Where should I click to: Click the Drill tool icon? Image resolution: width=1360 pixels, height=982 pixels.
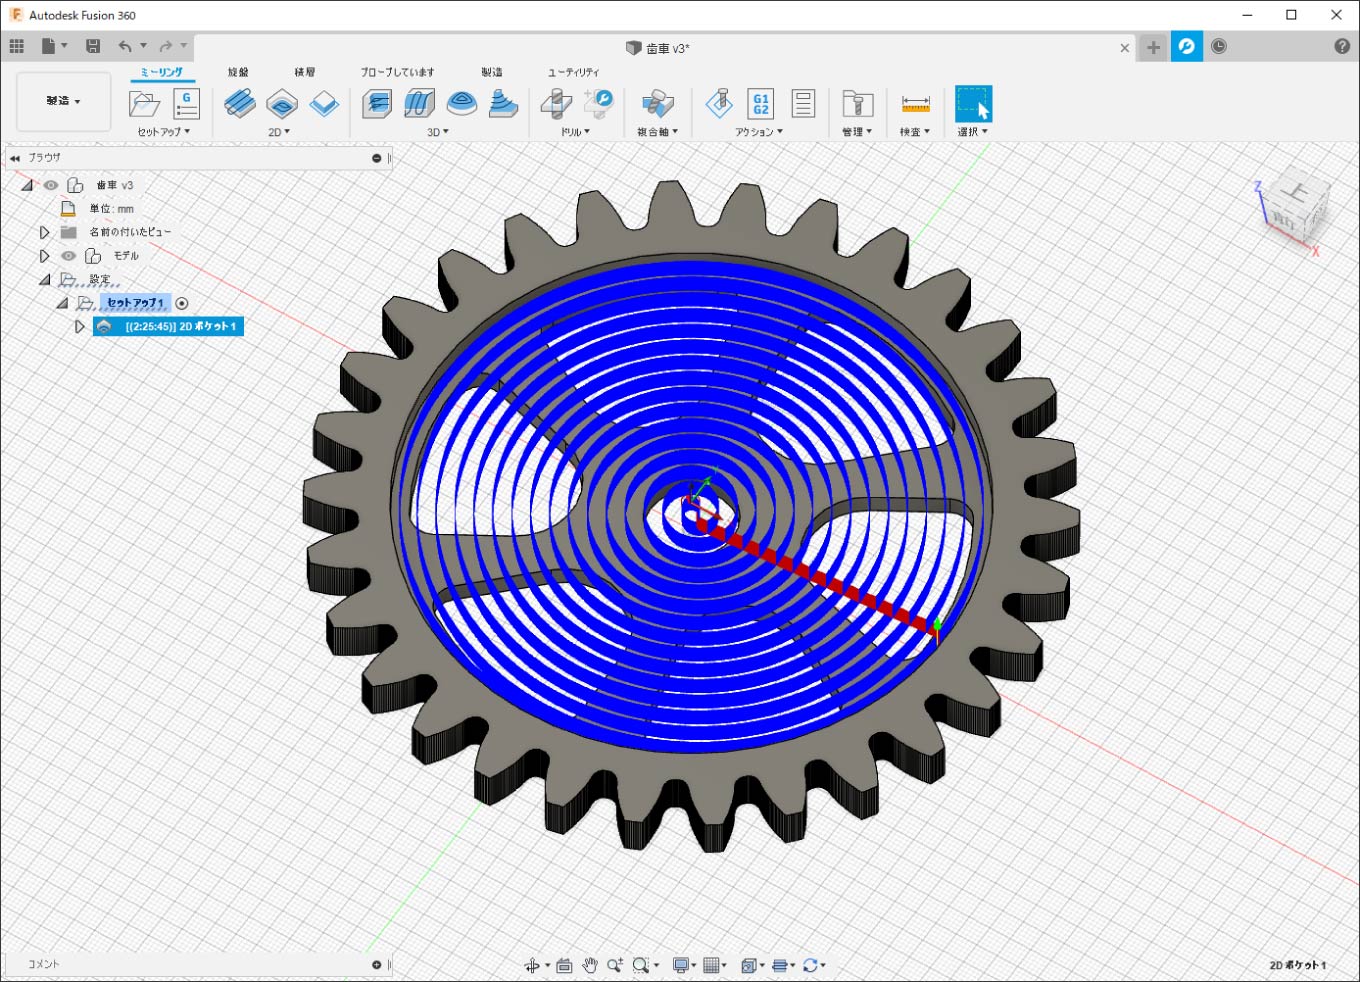click(556, 103)
